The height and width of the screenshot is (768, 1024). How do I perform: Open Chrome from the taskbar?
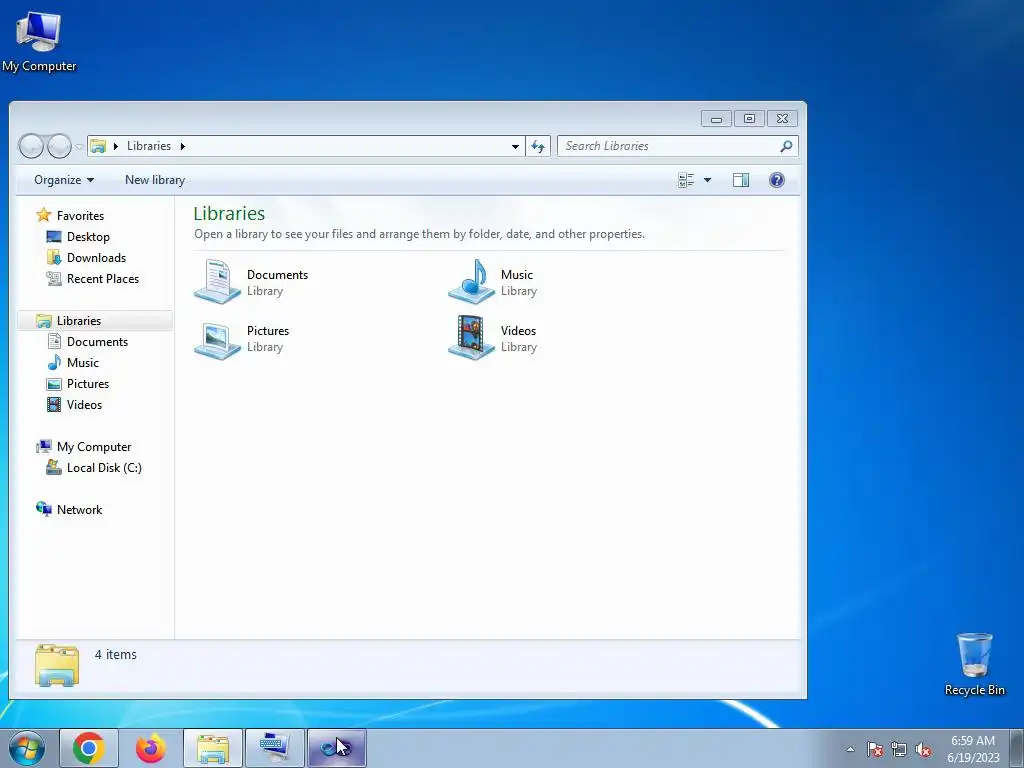point(89,748)
